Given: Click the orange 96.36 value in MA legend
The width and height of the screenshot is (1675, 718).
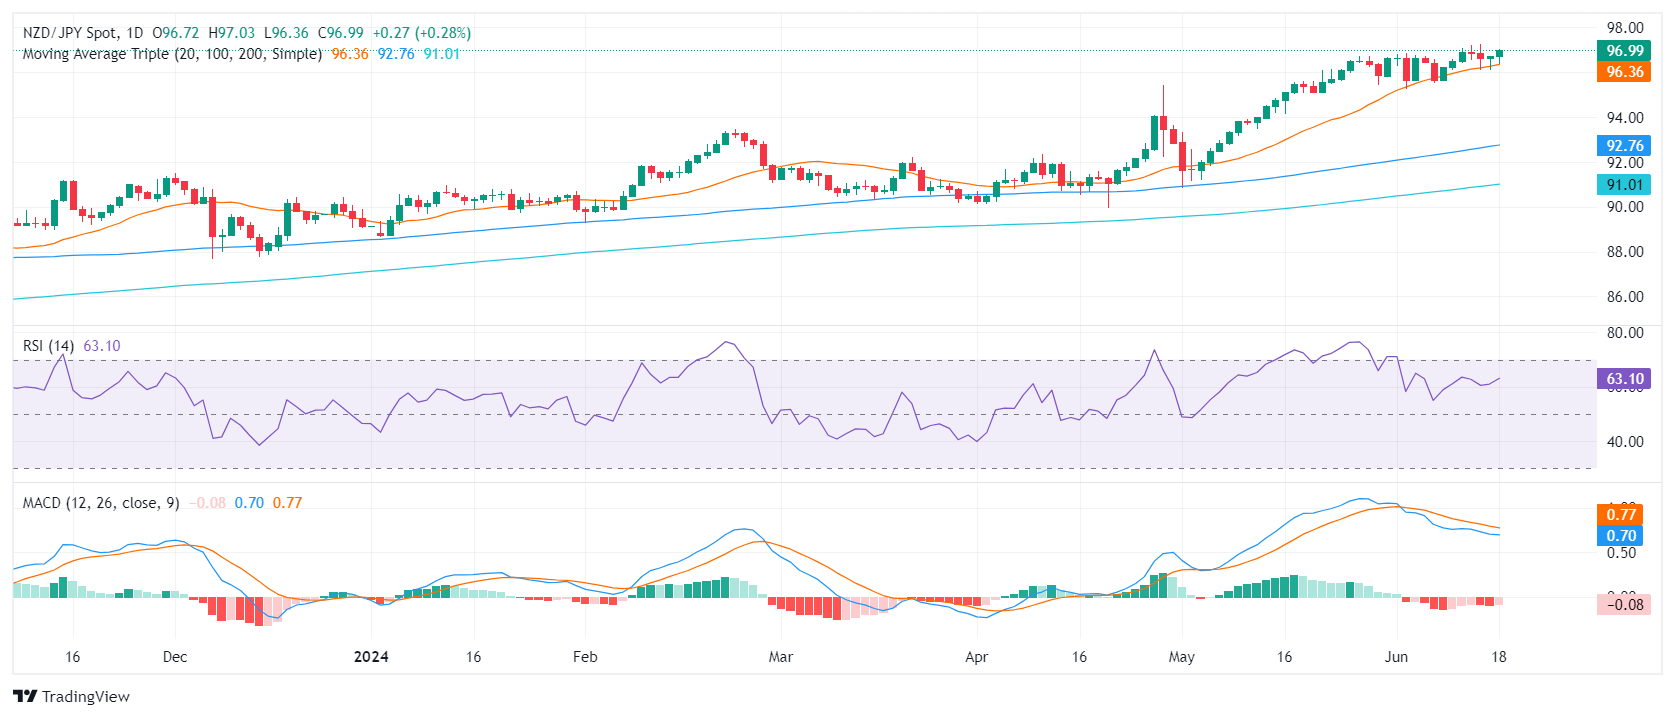Looking at the screenshot, I should coord(350,54).
